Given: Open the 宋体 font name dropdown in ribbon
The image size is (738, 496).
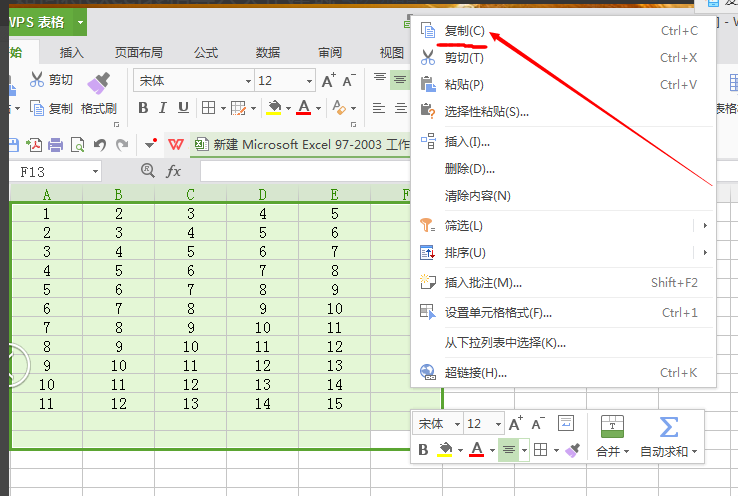Looking at the screenshot, I should point(248,81).
